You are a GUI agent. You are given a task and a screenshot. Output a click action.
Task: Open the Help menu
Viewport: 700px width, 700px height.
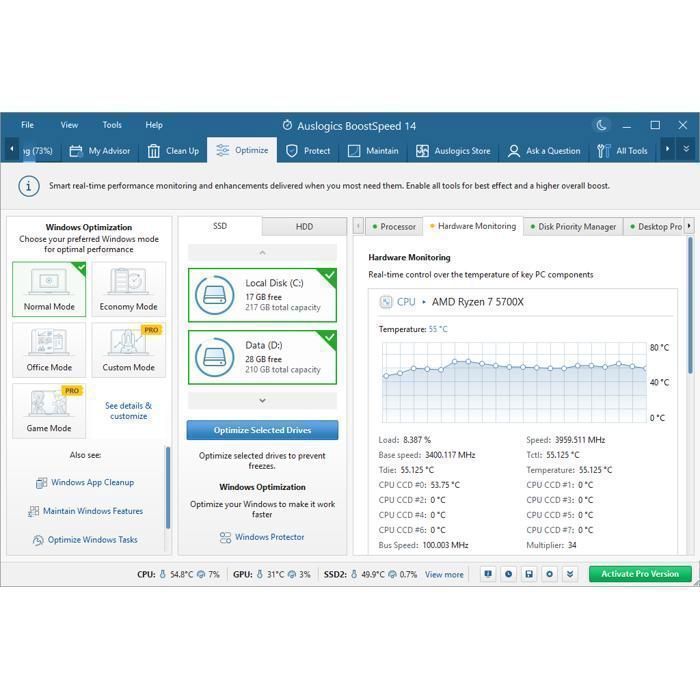[x=154, y=125]
